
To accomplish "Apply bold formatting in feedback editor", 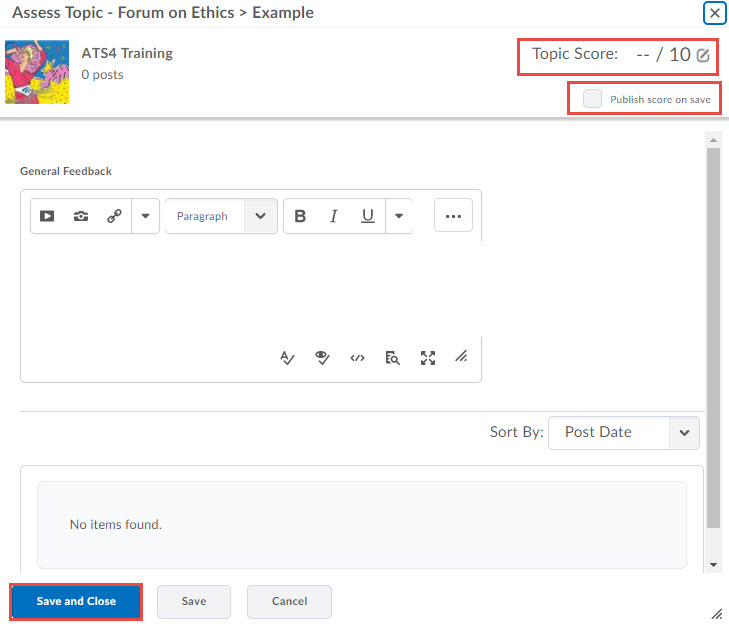I will pos(300,216).
